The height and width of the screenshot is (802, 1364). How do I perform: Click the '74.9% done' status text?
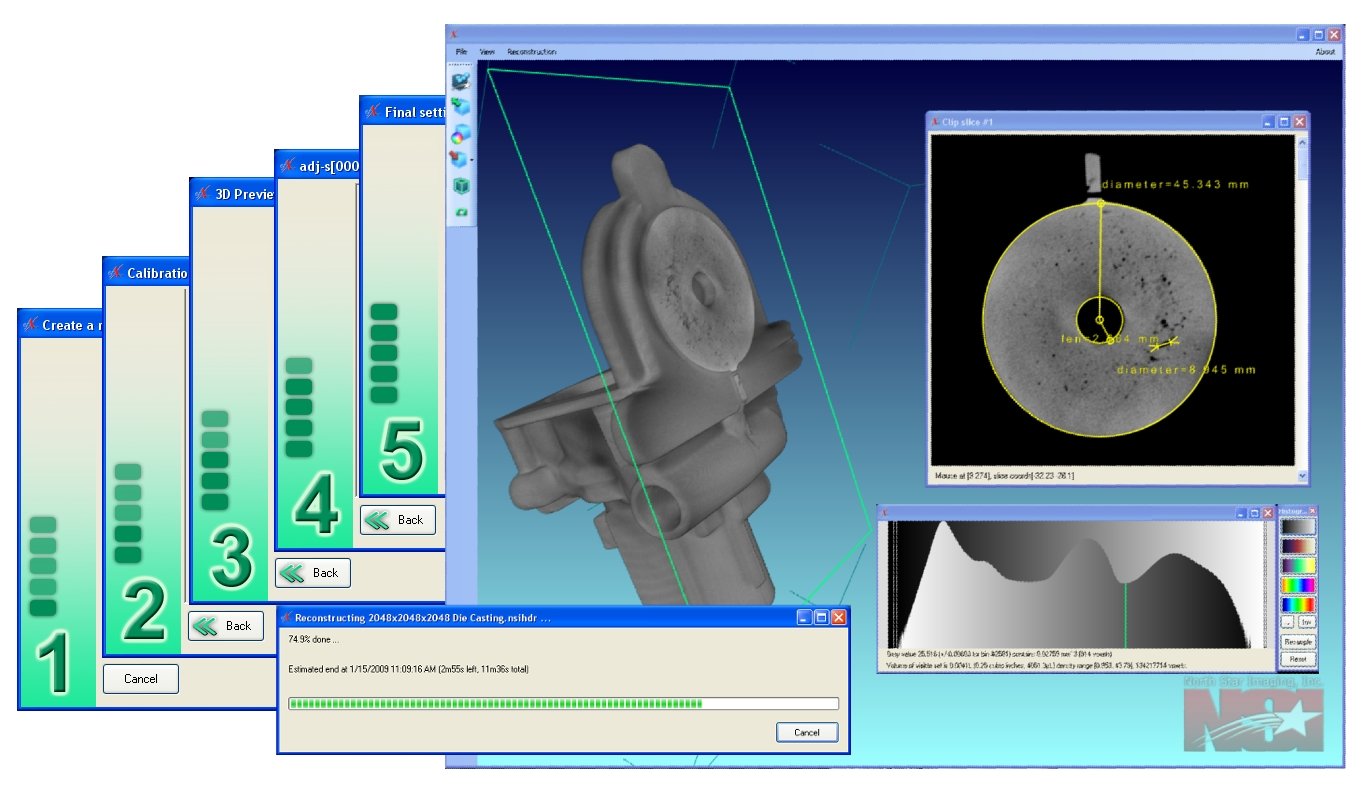313,639
